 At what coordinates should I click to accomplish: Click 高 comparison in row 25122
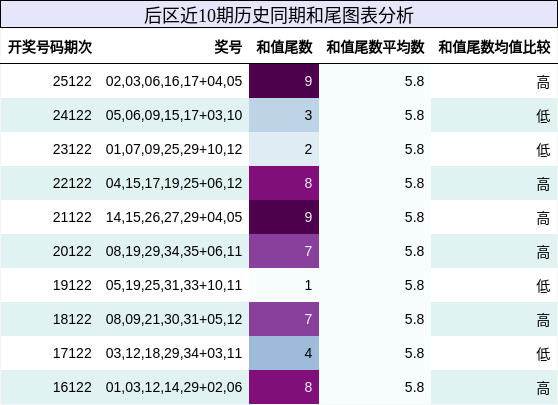click(x=543, y=82)
